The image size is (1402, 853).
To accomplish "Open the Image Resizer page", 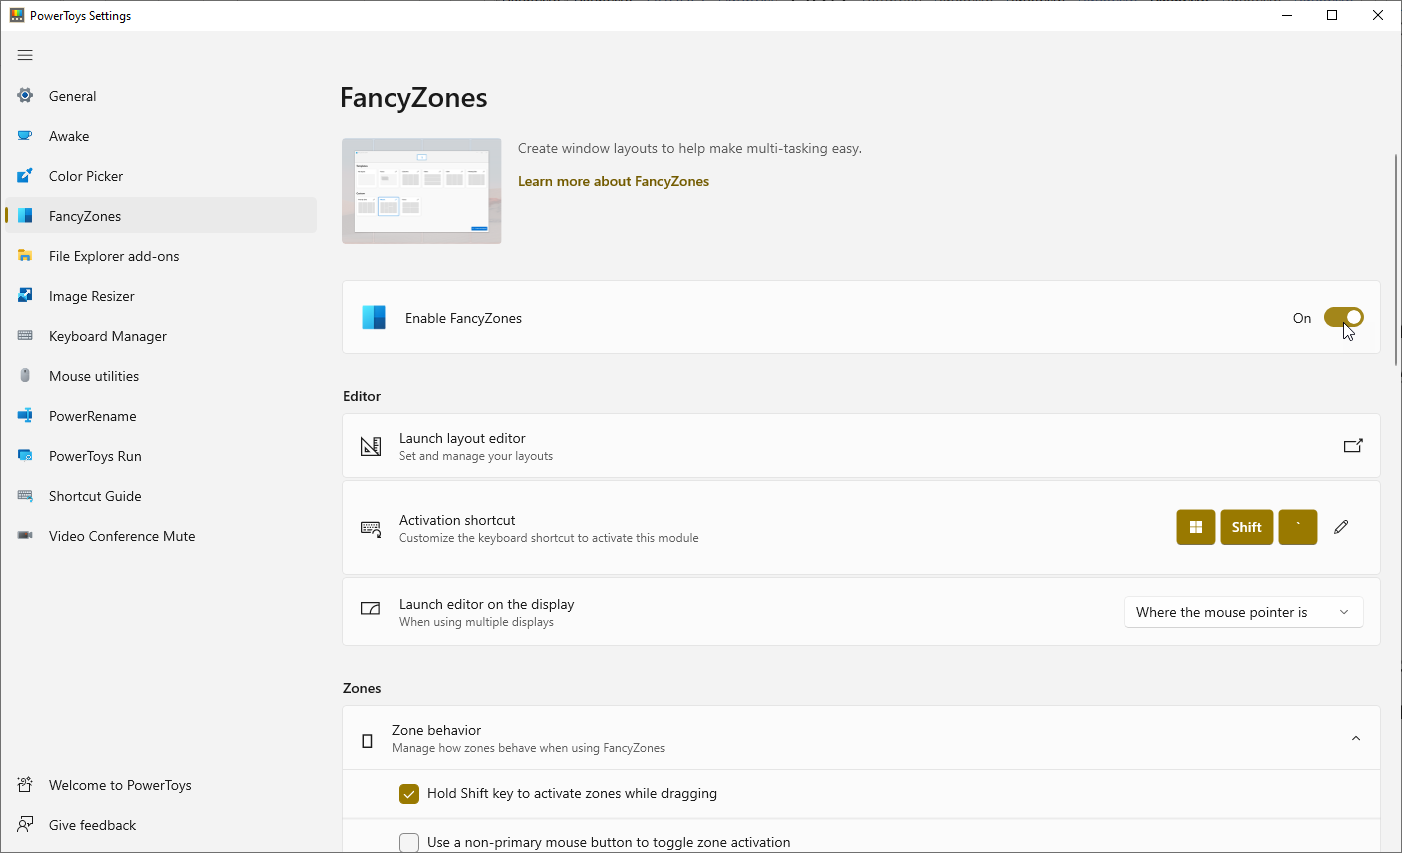I will tap(161, 296).
